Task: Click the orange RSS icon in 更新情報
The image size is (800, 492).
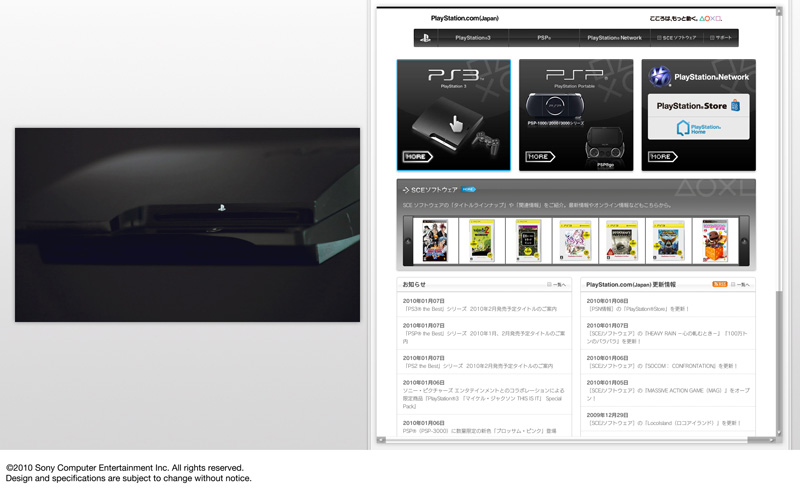Action: (x=719, y=285)
